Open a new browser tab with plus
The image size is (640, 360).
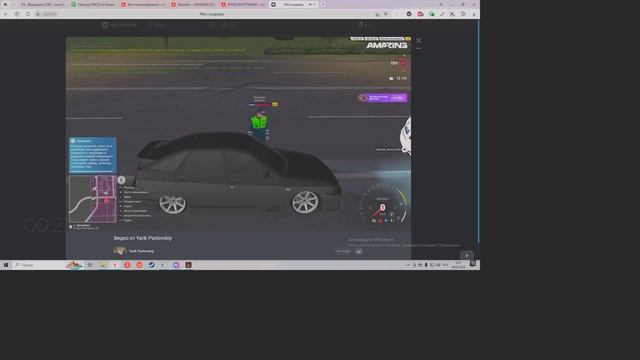coord(323,4)
